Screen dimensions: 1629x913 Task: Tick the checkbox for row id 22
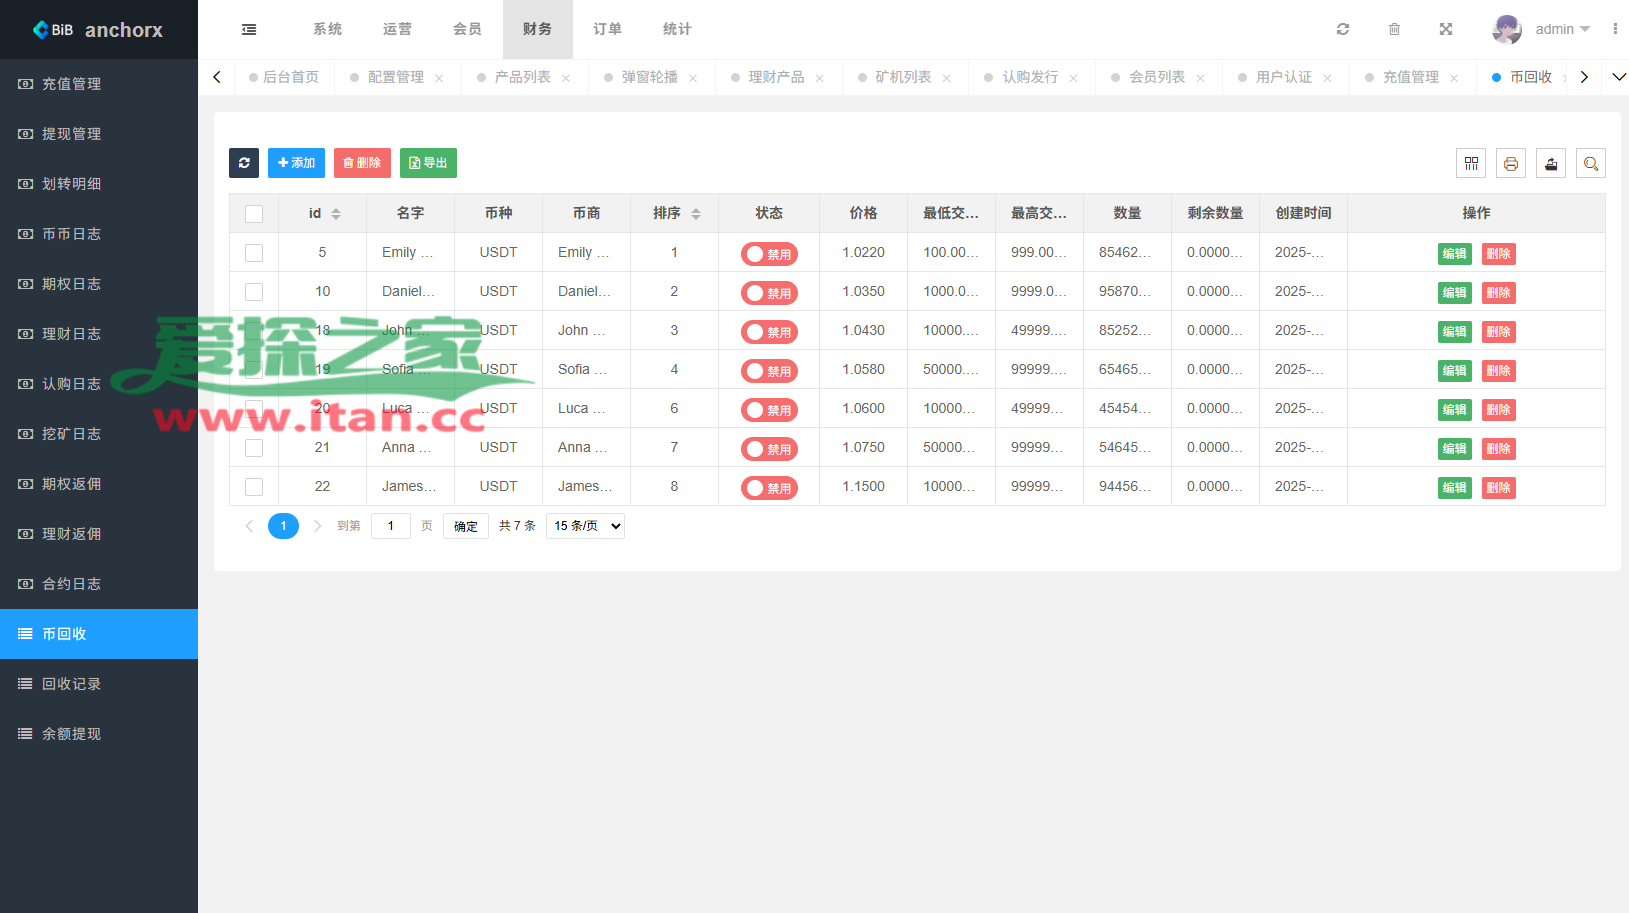[x=254, y=487]
